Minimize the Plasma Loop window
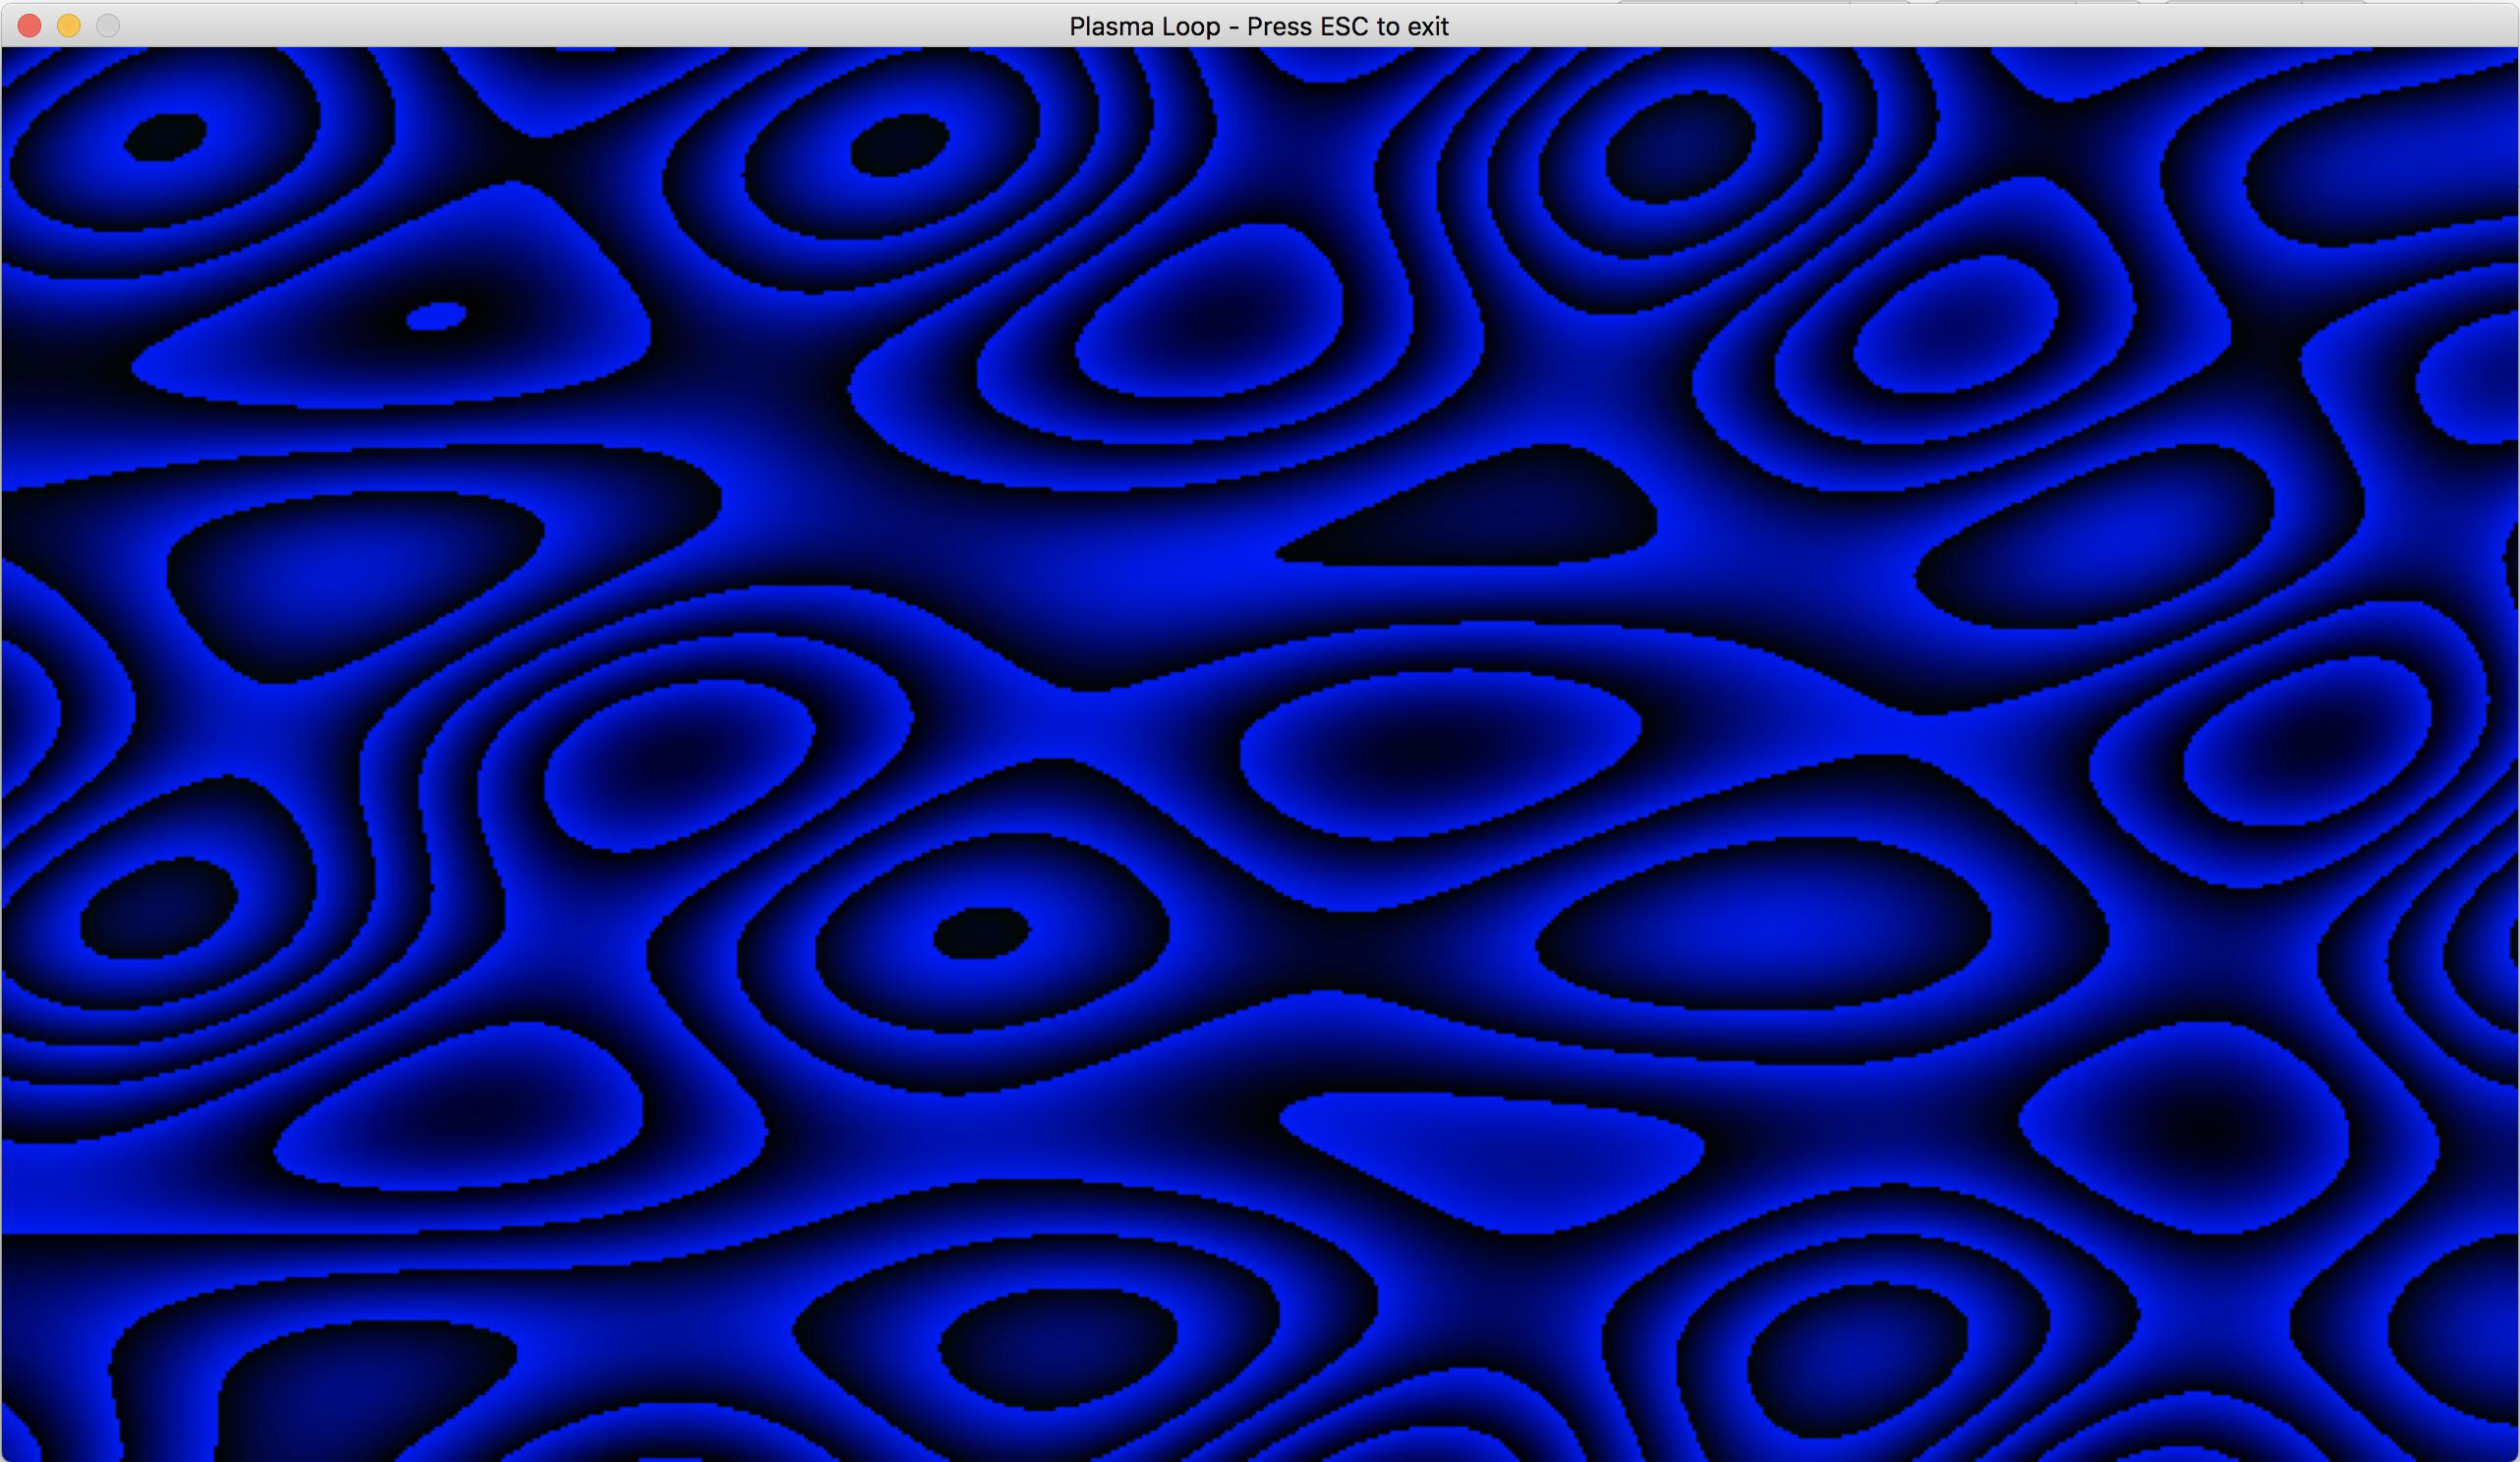The image size is (2520, 1462). point(69,26)
